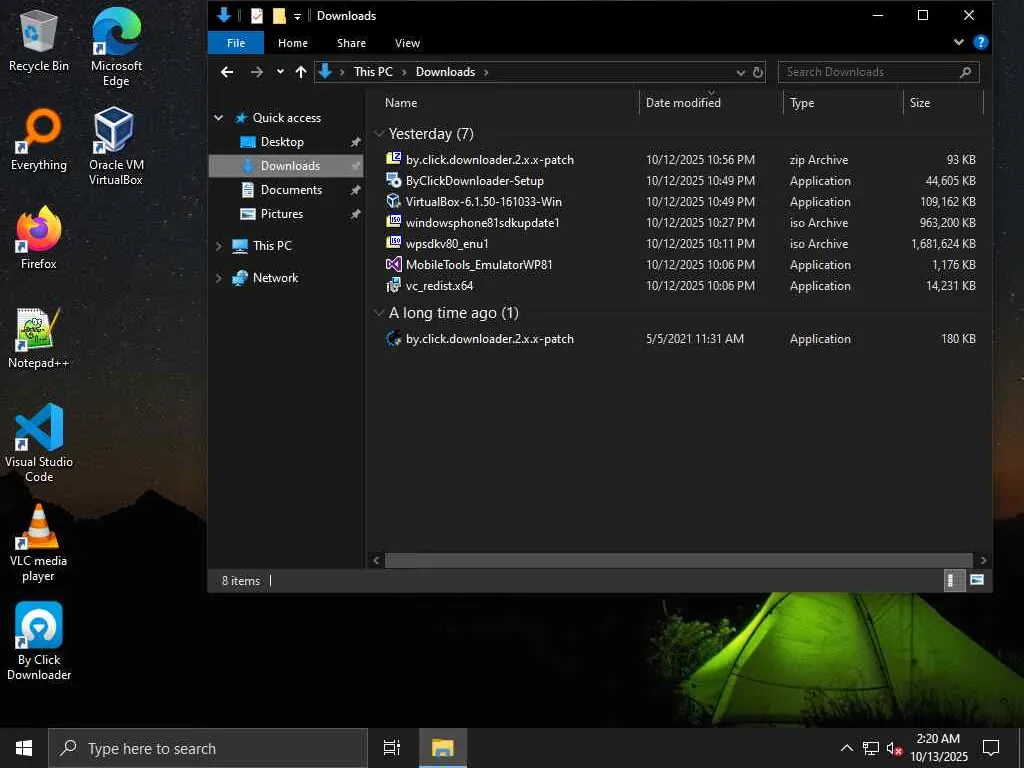Select the windowsphone81sdkupdate1 iso file

point(679,223)
